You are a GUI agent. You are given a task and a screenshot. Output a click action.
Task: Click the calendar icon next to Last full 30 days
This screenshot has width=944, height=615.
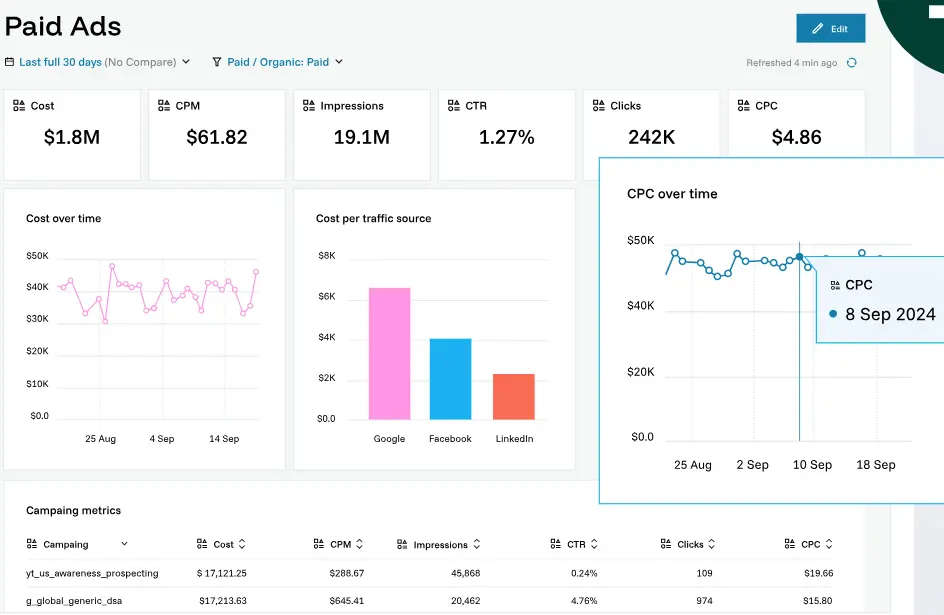[x=10, y=62]
